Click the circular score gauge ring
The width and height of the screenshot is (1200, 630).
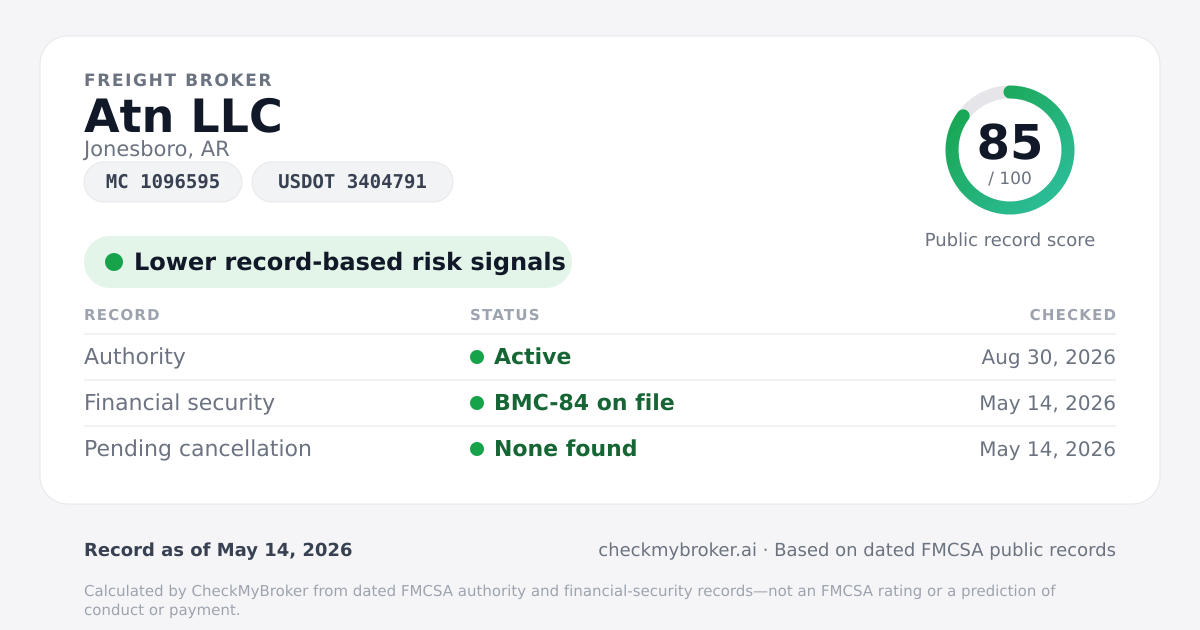click(x=1010, y=150)
